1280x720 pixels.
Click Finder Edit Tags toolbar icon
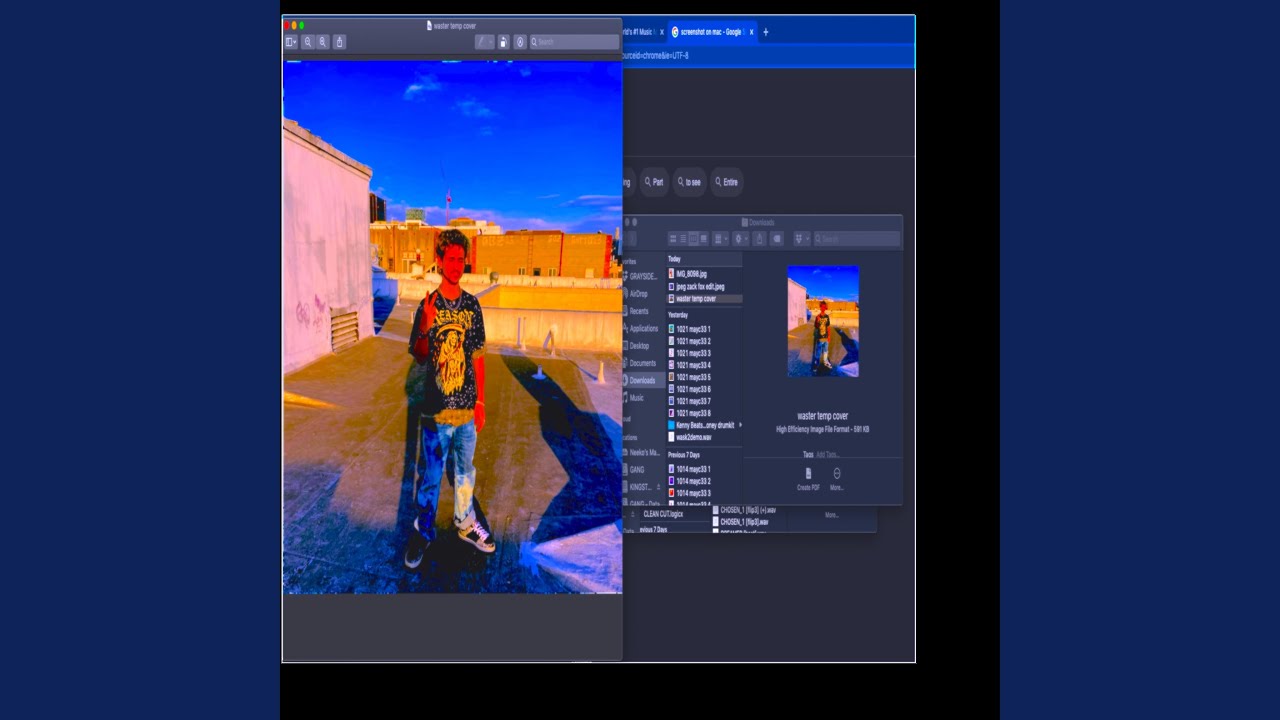tap(776, 239)
